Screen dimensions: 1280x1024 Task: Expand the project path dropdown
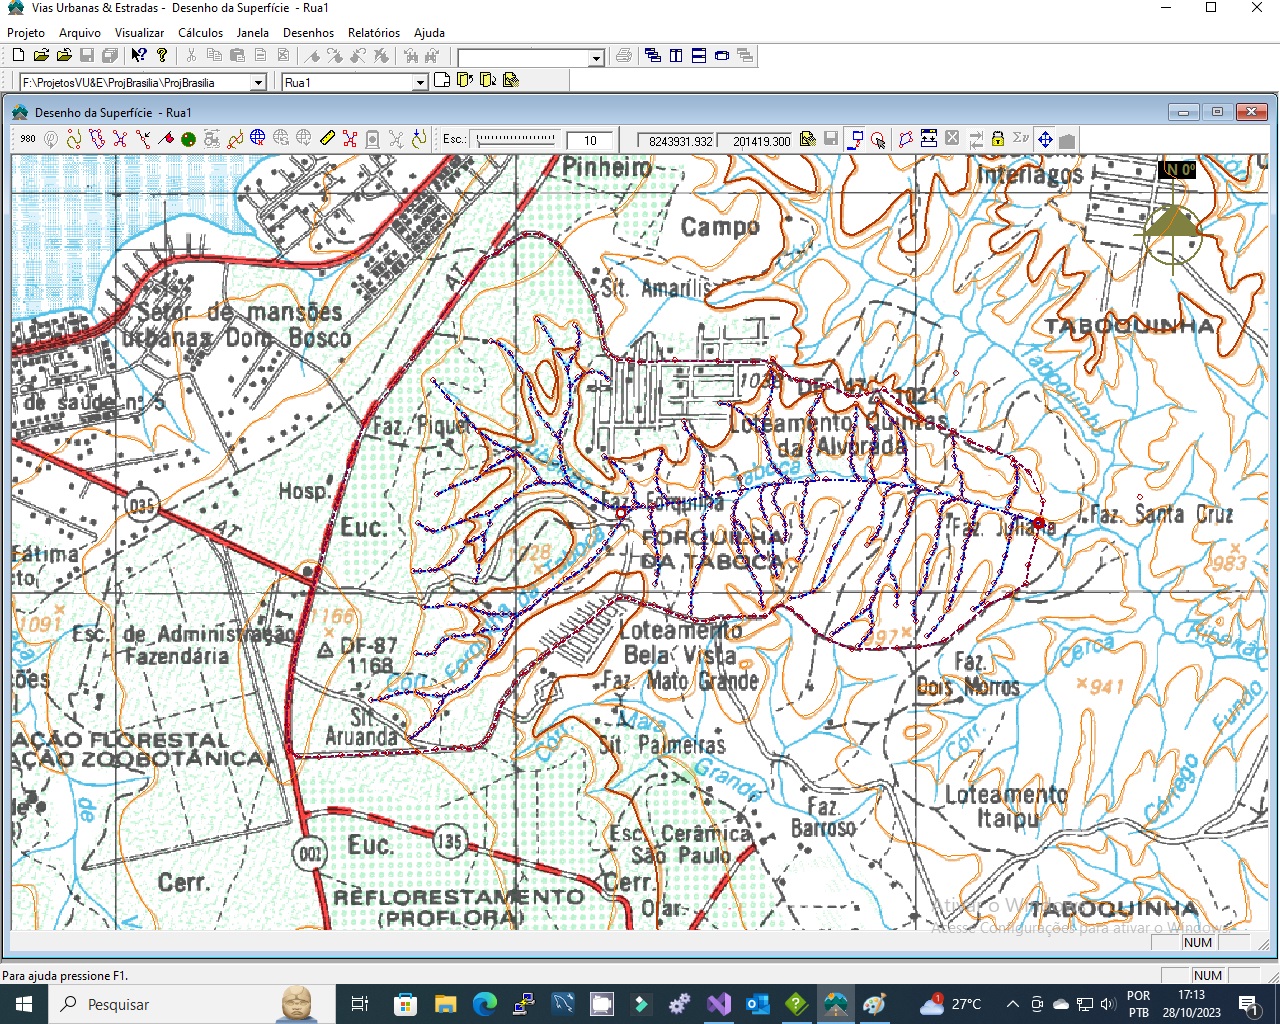258,83
